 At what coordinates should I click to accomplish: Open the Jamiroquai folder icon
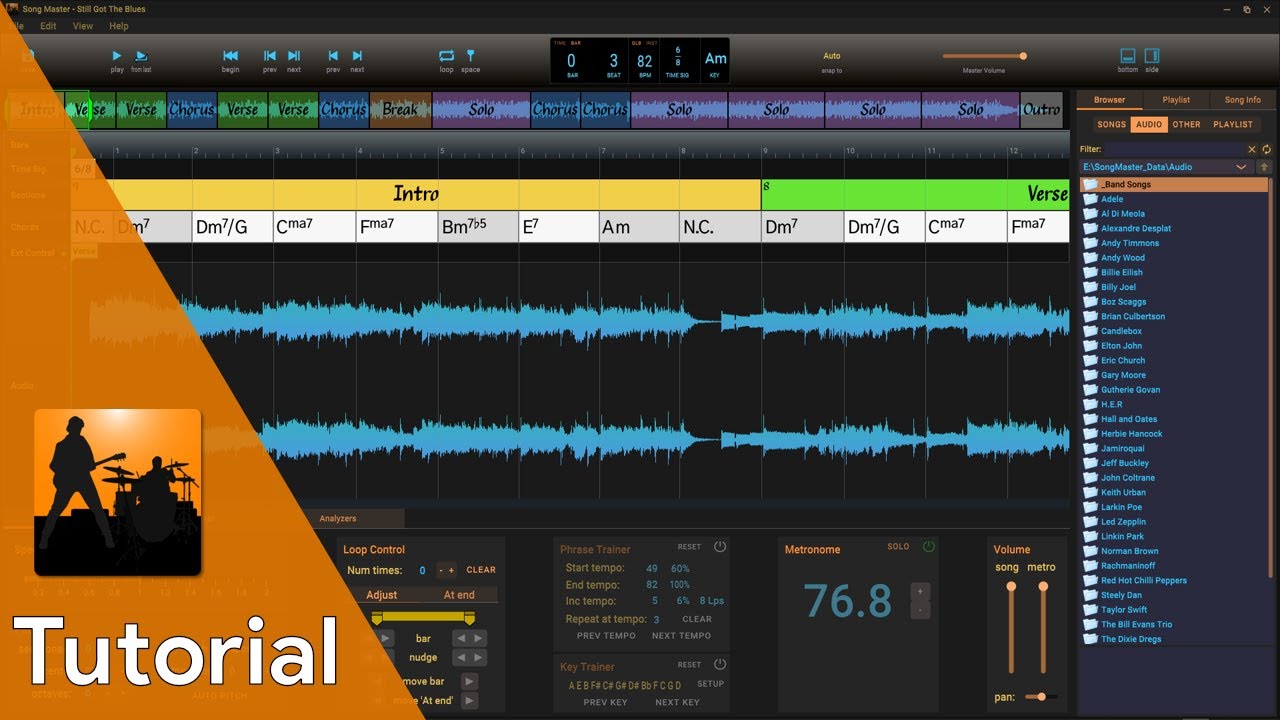coord(1091,448)
